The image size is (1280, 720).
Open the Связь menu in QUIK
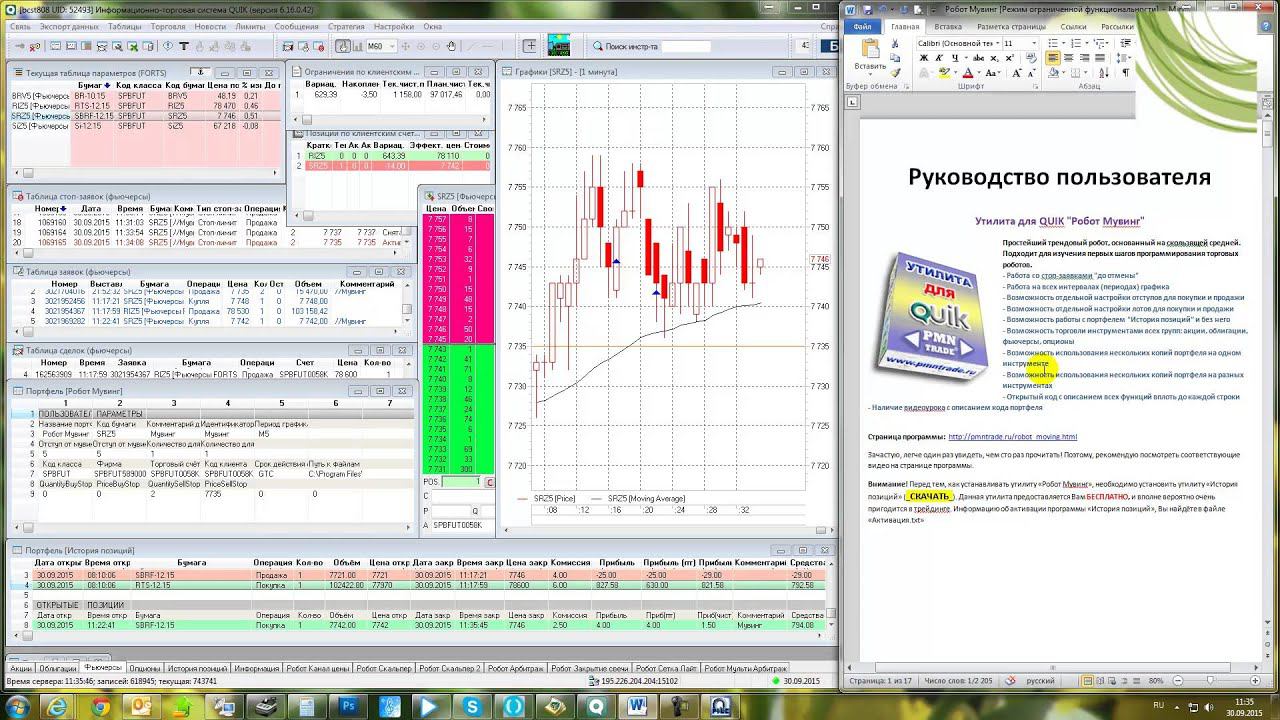point(20,26)
